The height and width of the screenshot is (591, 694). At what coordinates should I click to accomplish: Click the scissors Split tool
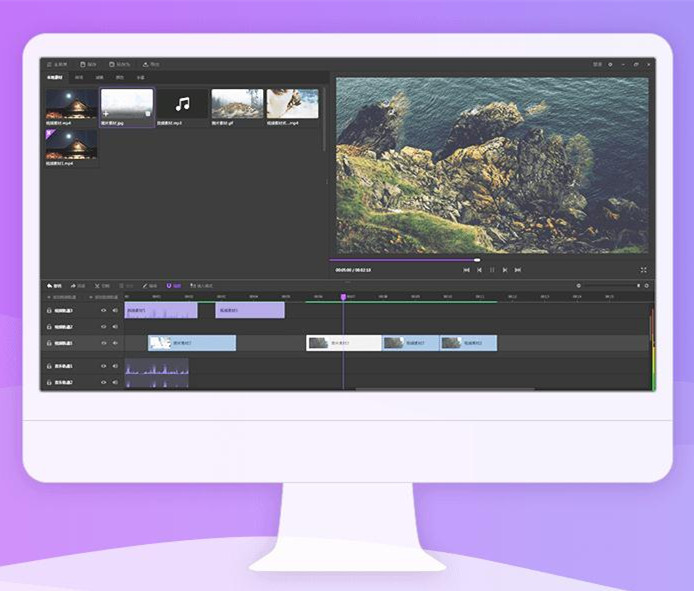(x=102, y=286)
